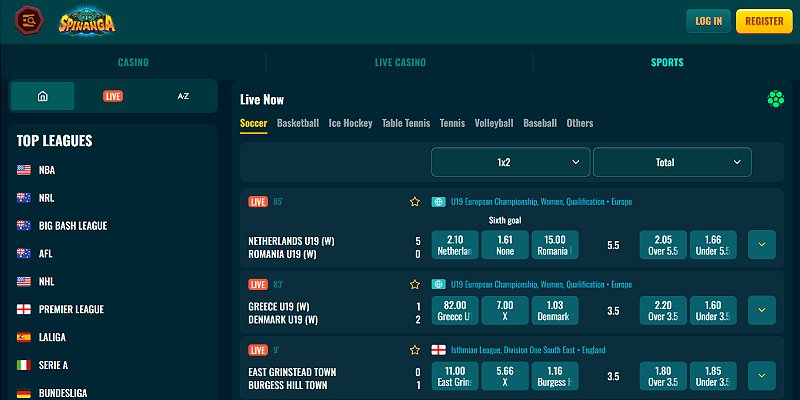Expand more markets for Netherlands U19 match
The width and height of the screenshot is (800, 400).
coord(762,245)
